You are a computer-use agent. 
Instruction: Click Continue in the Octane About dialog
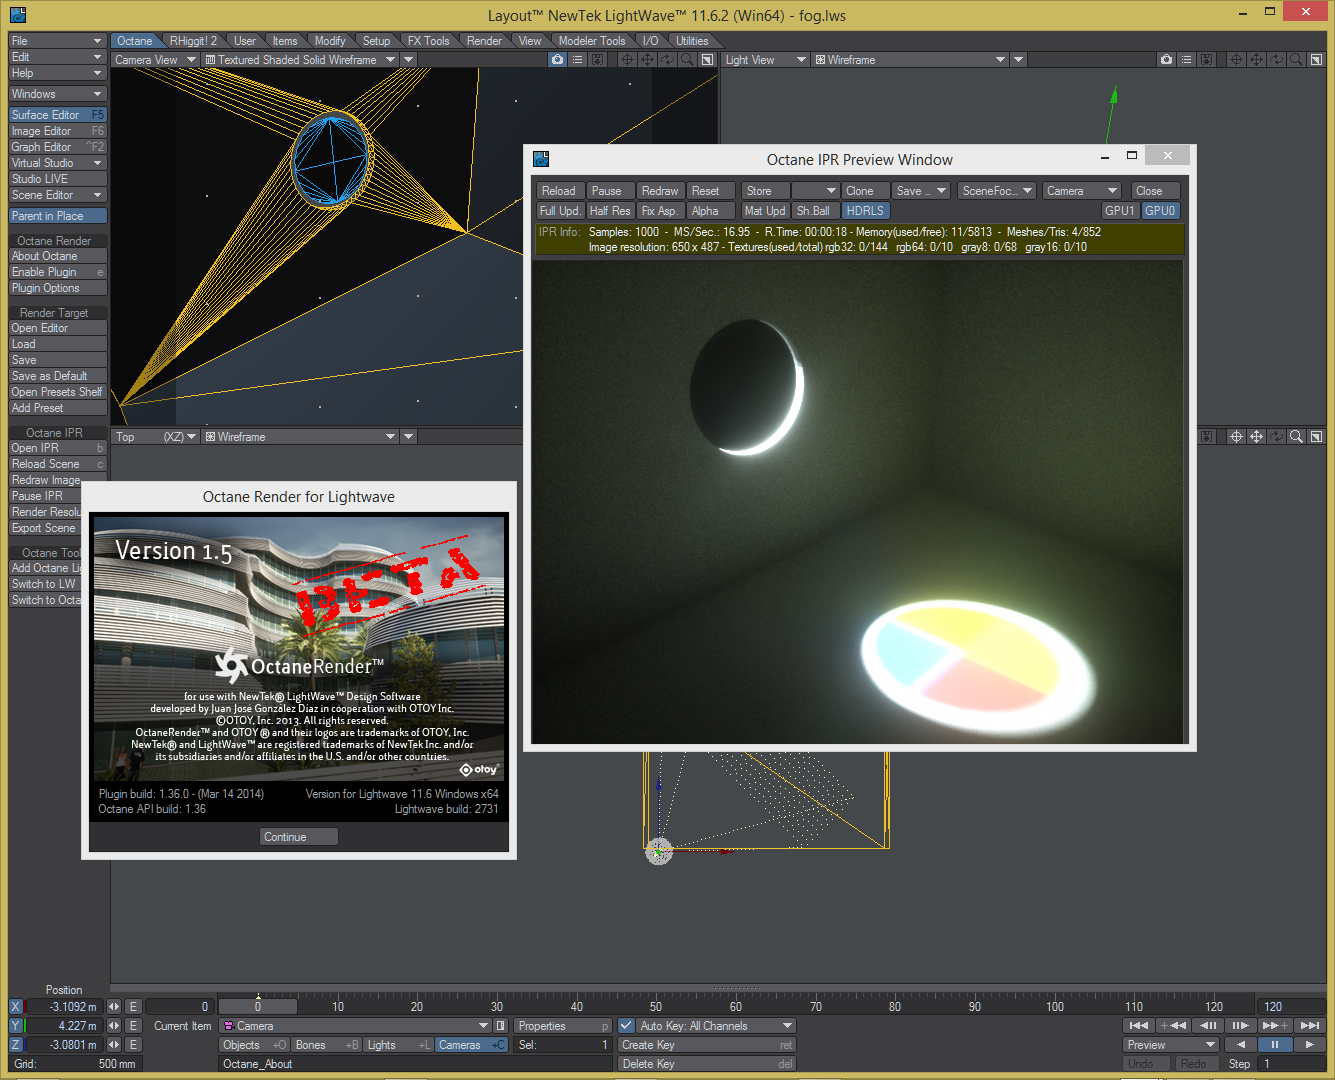click(299, 837)
